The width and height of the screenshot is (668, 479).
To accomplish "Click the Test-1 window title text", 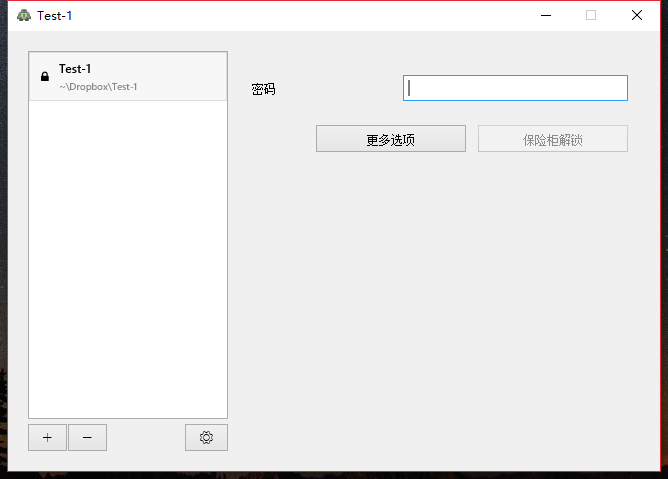I will click(x=55, y=16).
